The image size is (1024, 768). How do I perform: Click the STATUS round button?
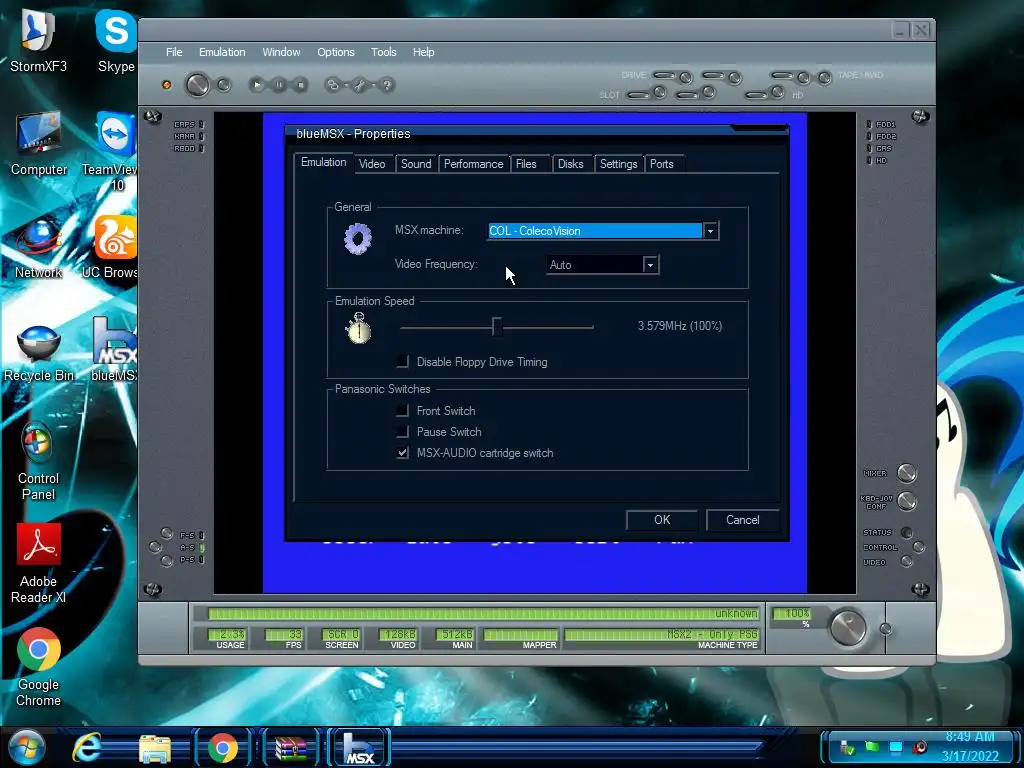click(x=906, y=532)
